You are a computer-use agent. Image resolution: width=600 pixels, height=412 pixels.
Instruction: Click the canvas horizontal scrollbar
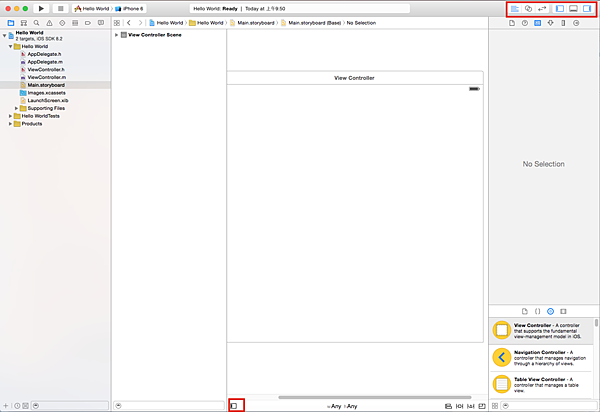point(375,397)
